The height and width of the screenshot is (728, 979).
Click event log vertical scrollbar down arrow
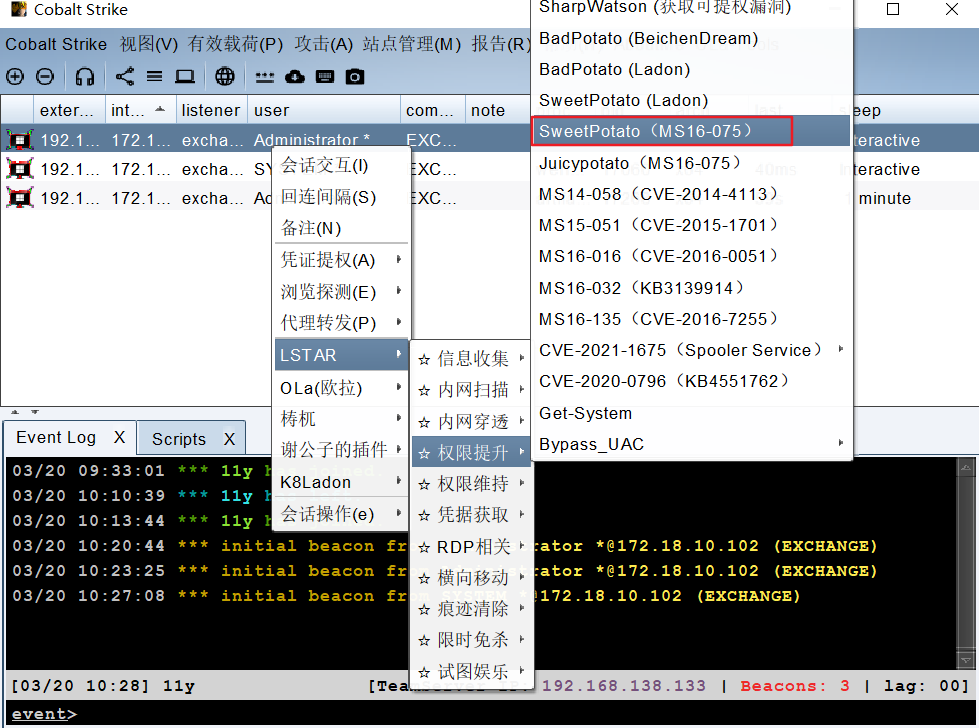(966, 661)
